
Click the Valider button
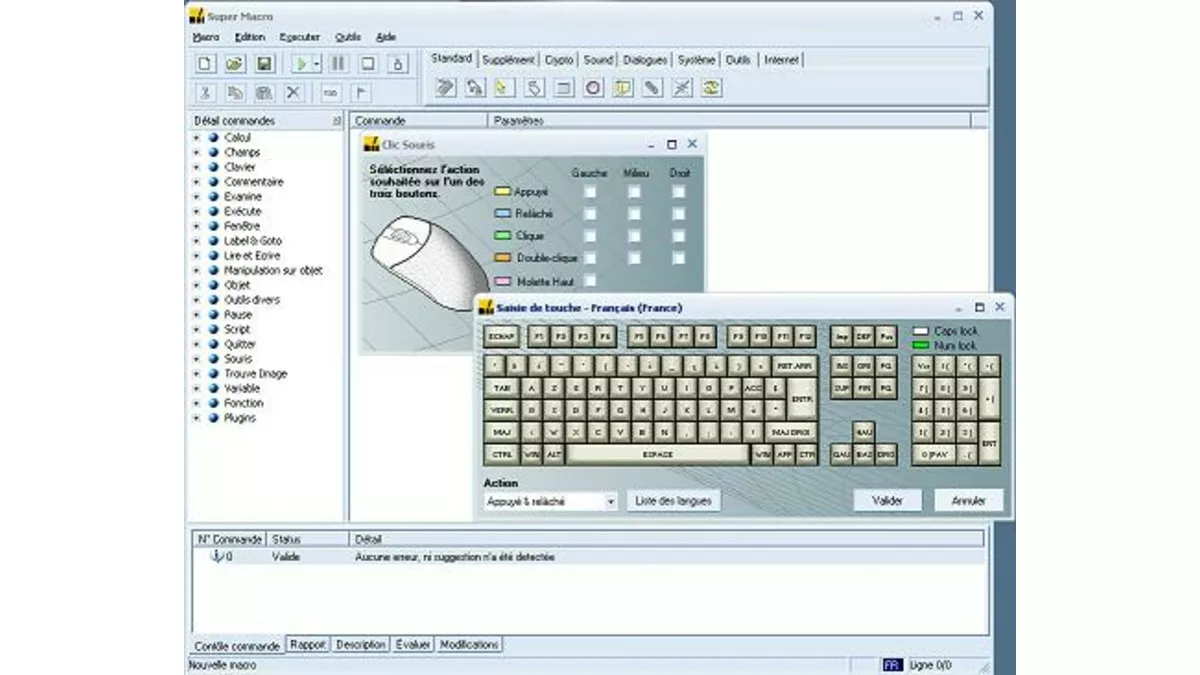click(x=887, y=501)
